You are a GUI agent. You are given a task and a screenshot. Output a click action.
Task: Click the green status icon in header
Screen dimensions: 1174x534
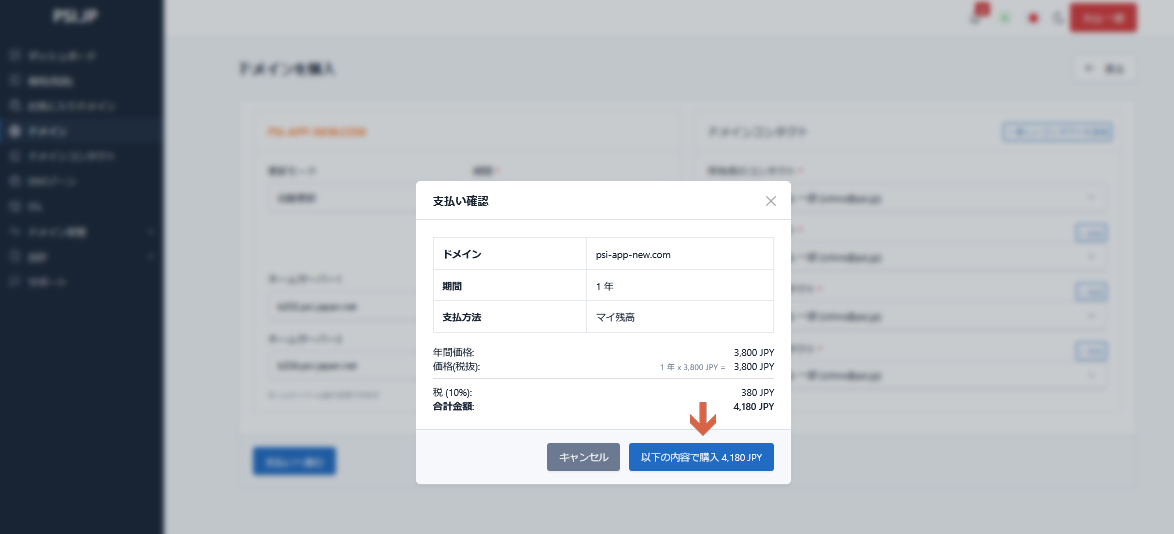click(x=1005, y=18)
